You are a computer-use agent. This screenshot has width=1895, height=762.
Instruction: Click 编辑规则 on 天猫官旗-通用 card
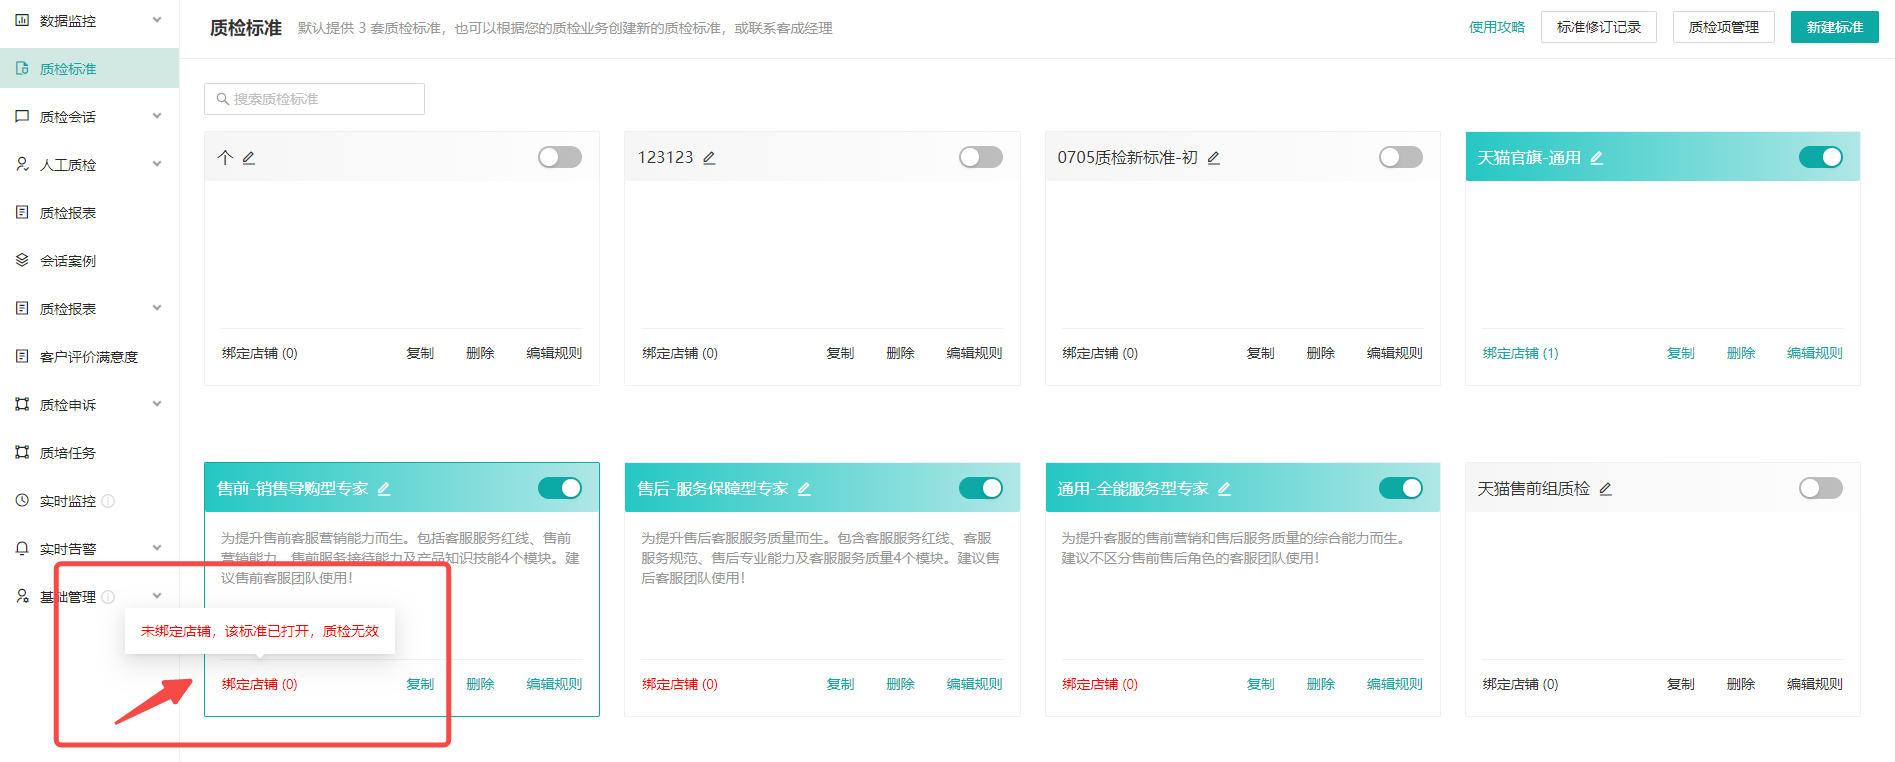tap(1814, 353)
